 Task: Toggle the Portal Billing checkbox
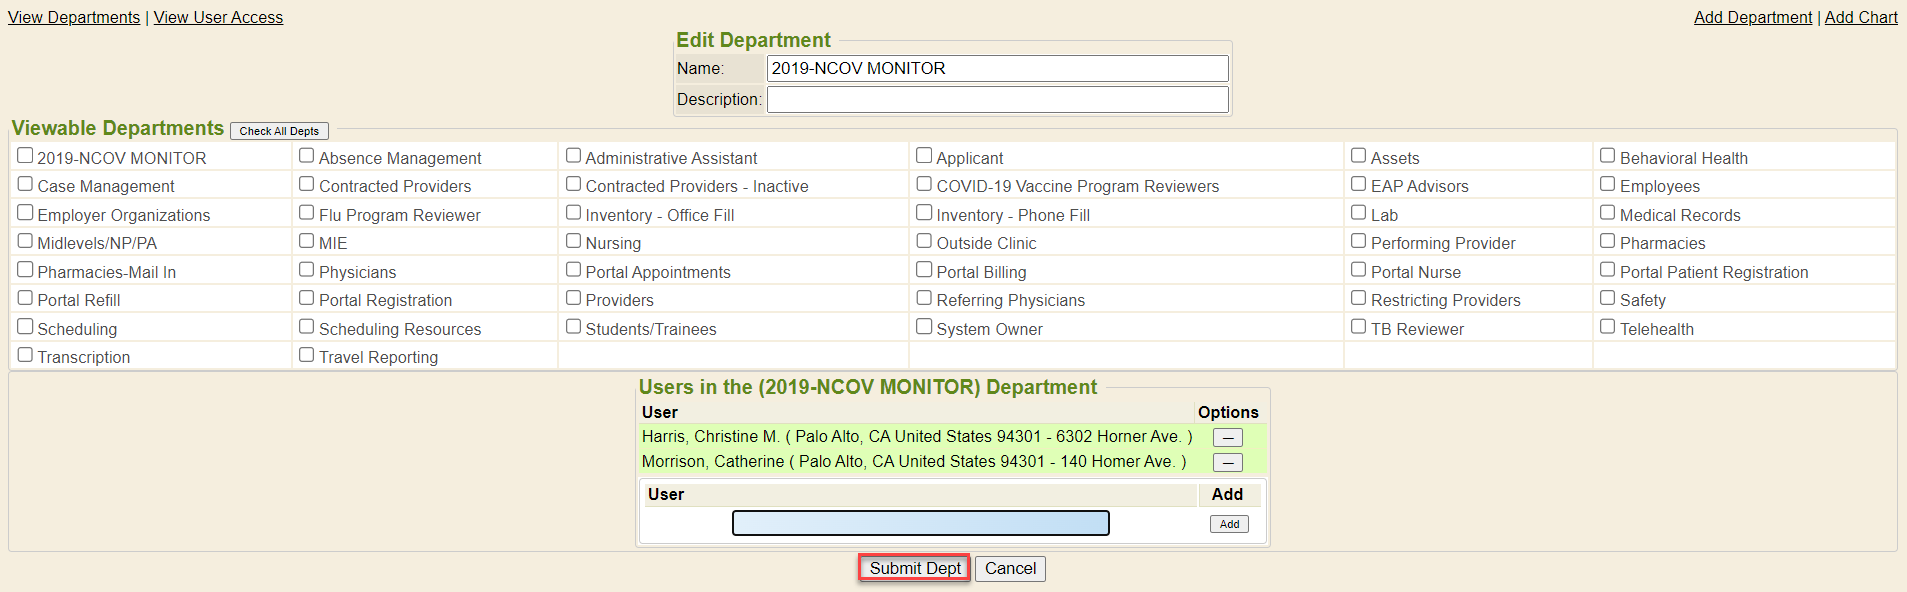click(924, 270)
